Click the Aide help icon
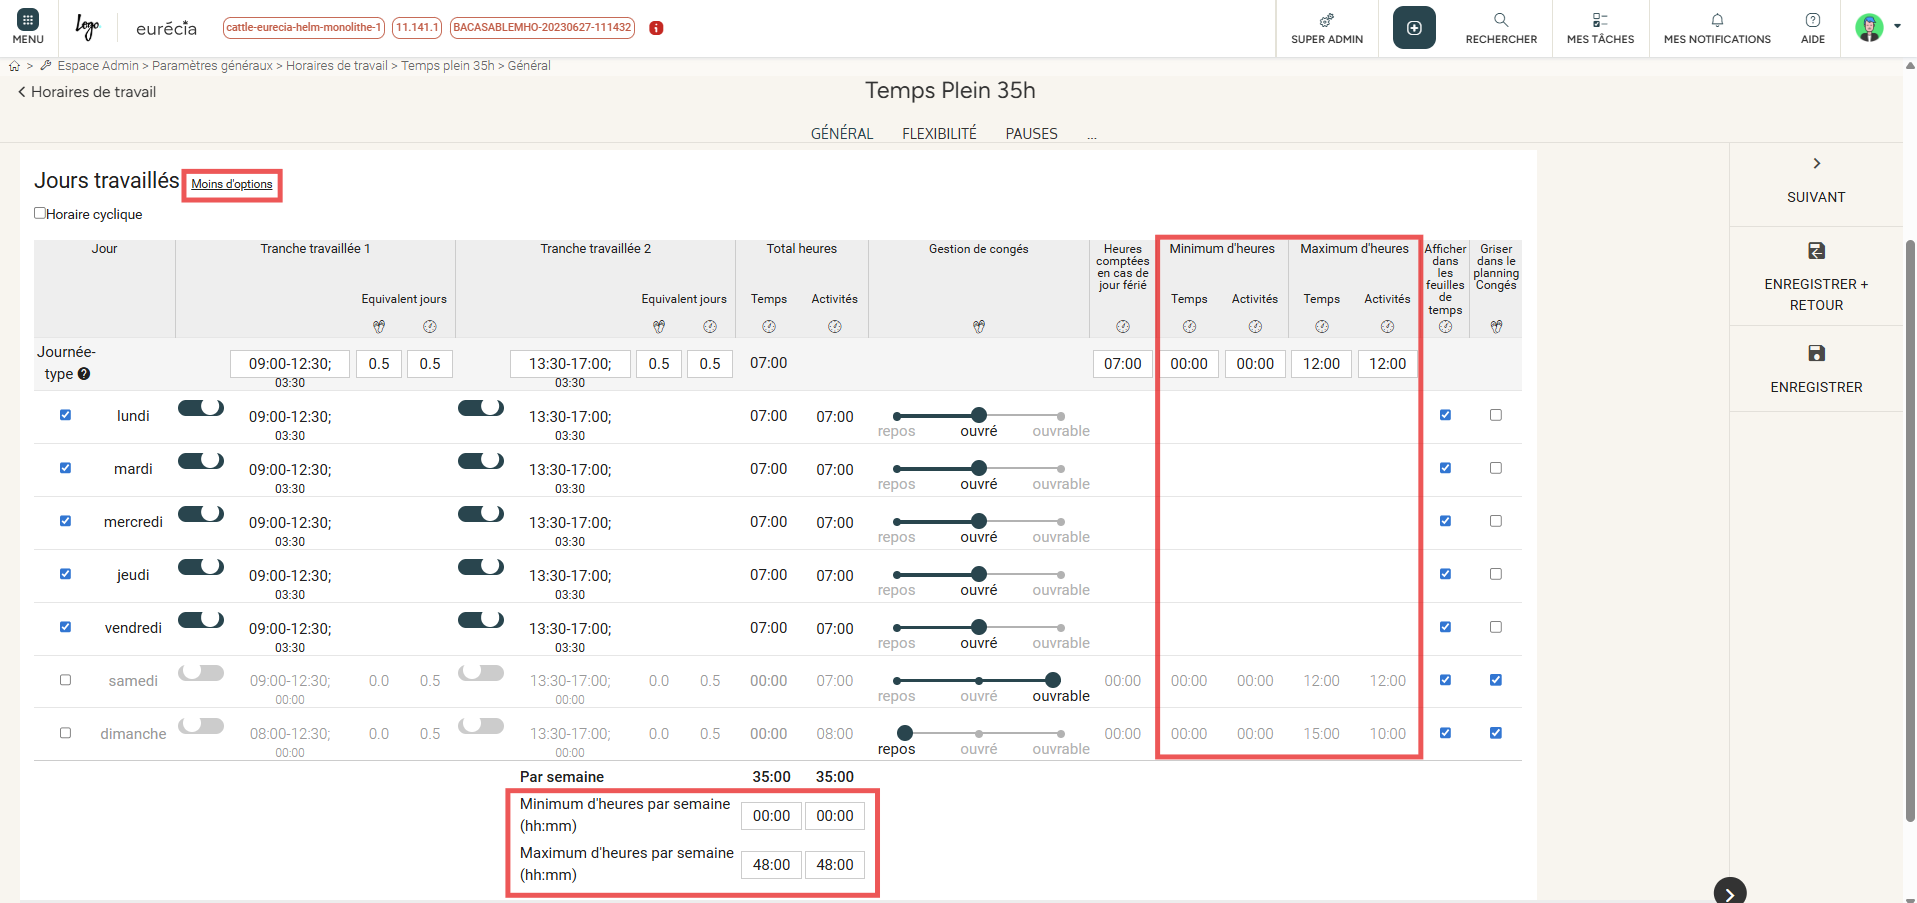This screenshot has height=903, width=1917. tap(1812, 21)
